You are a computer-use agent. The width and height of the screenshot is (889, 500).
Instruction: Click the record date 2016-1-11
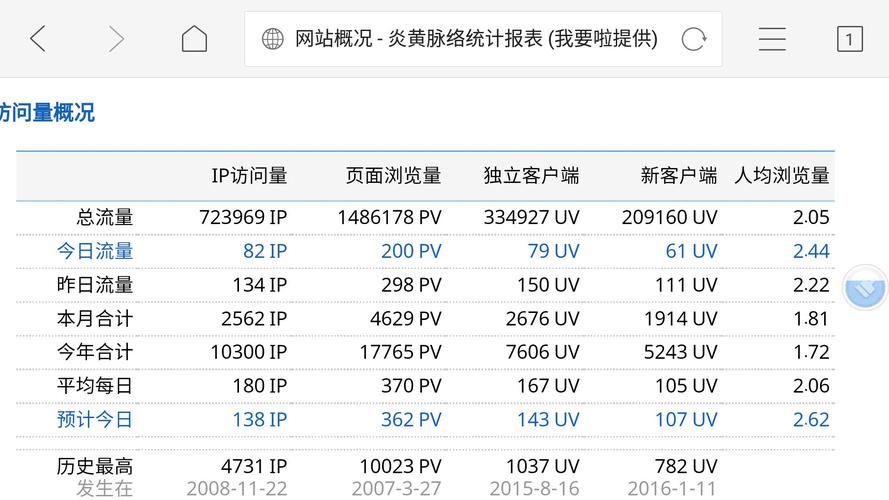pos(672,488)
